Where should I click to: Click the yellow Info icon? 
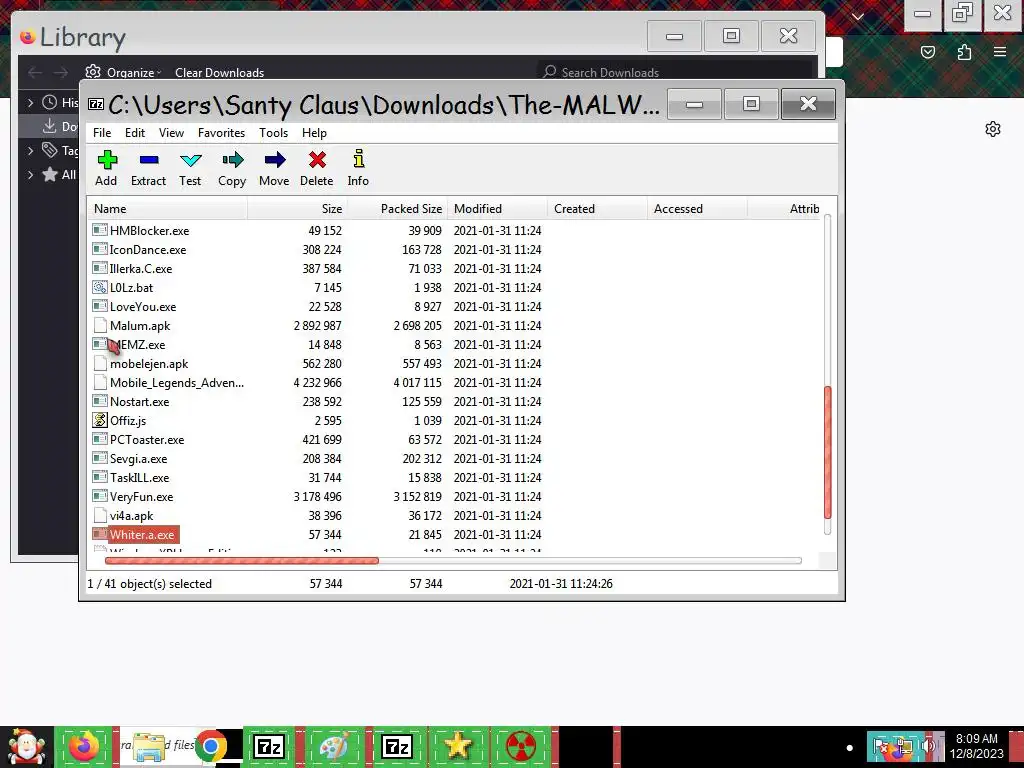tap(359, 159)
